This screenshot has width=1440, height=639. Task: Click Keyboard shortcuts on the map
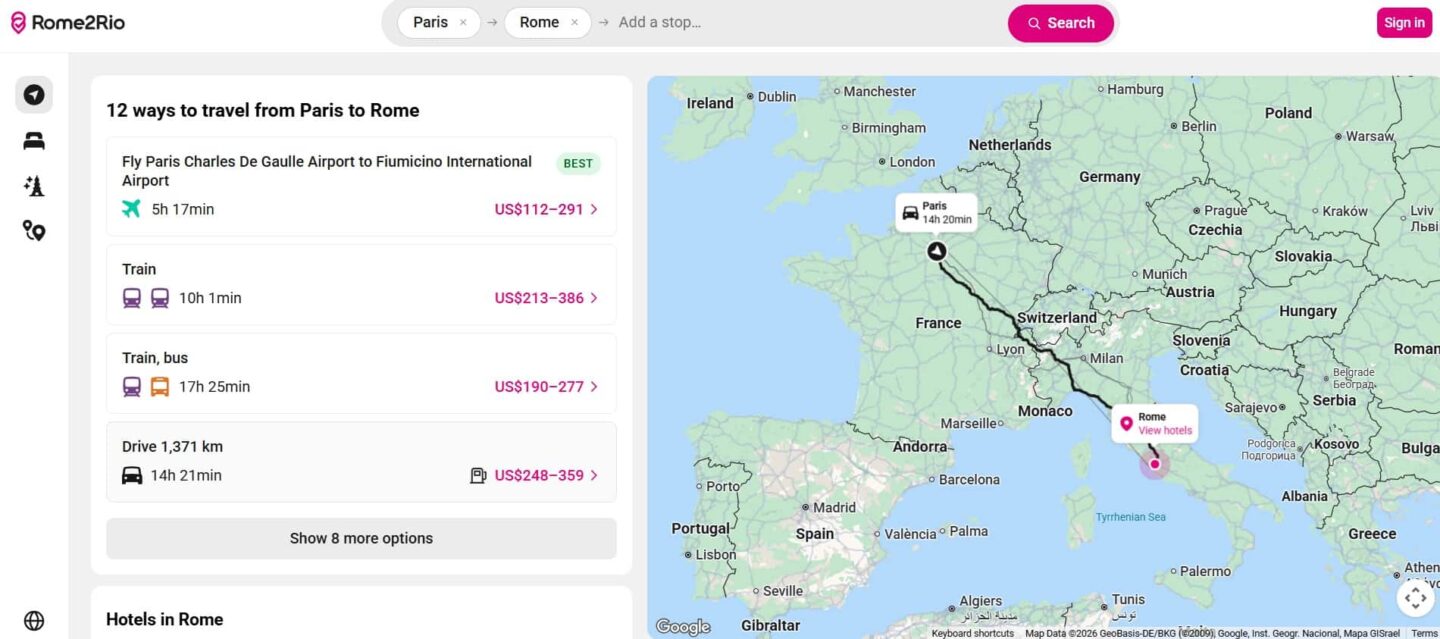[x=973, y=633]
